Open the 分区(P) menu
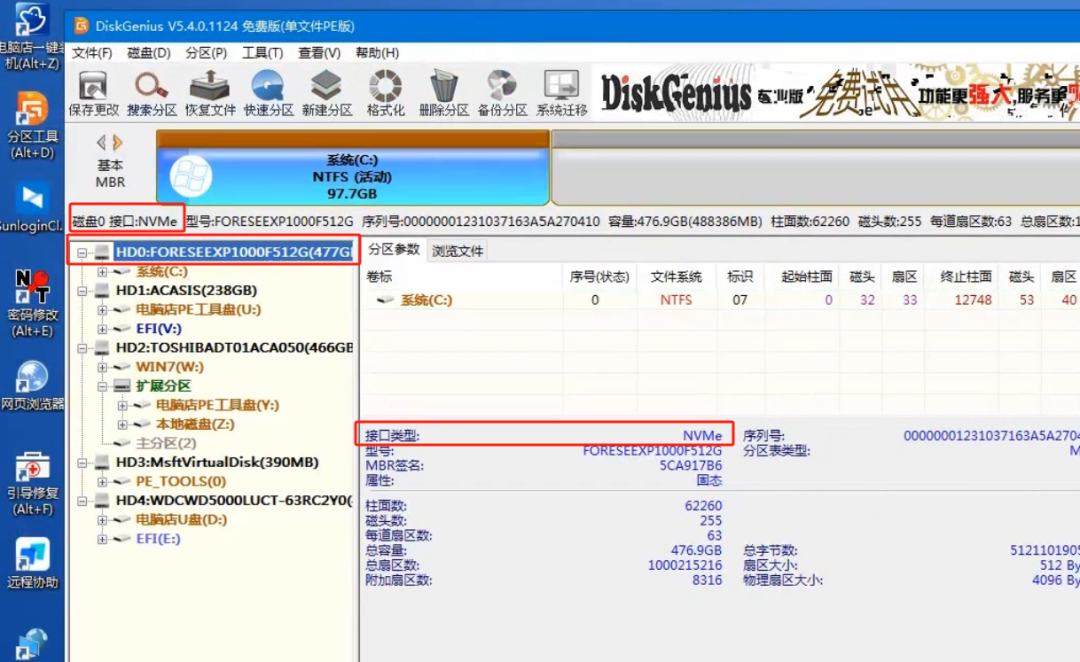 coord(206,53)
